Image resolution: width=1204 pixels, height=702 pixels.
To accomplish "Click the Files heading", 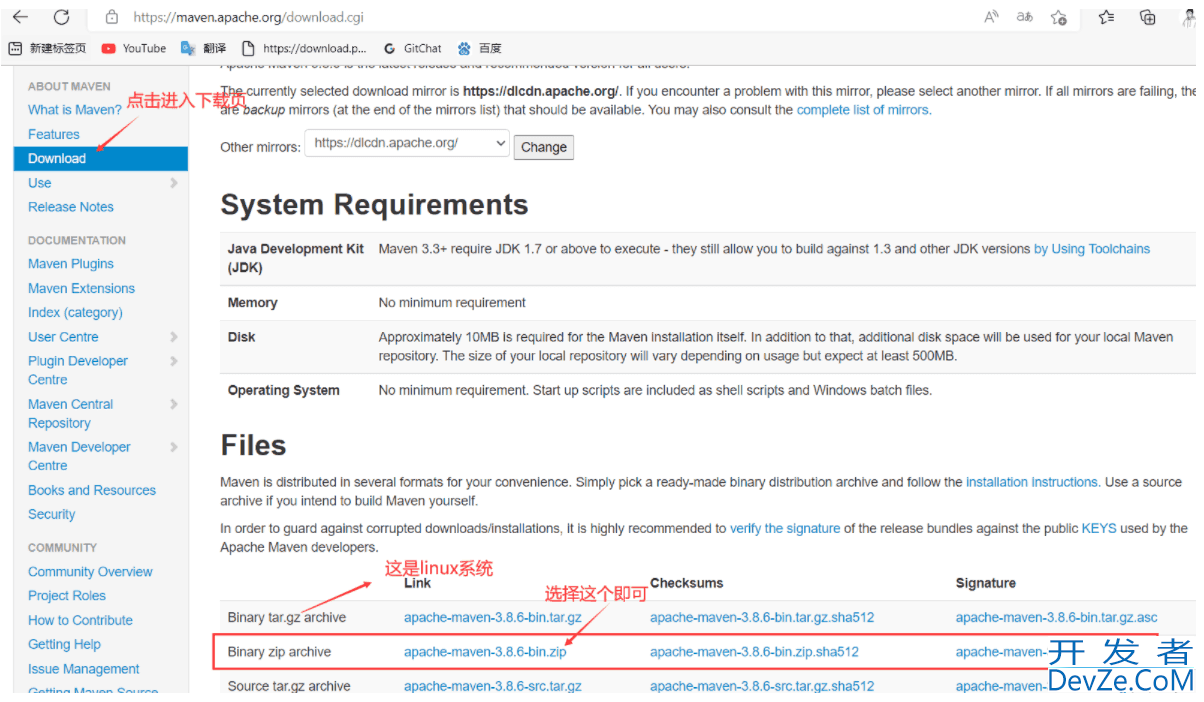I will 254,446.
